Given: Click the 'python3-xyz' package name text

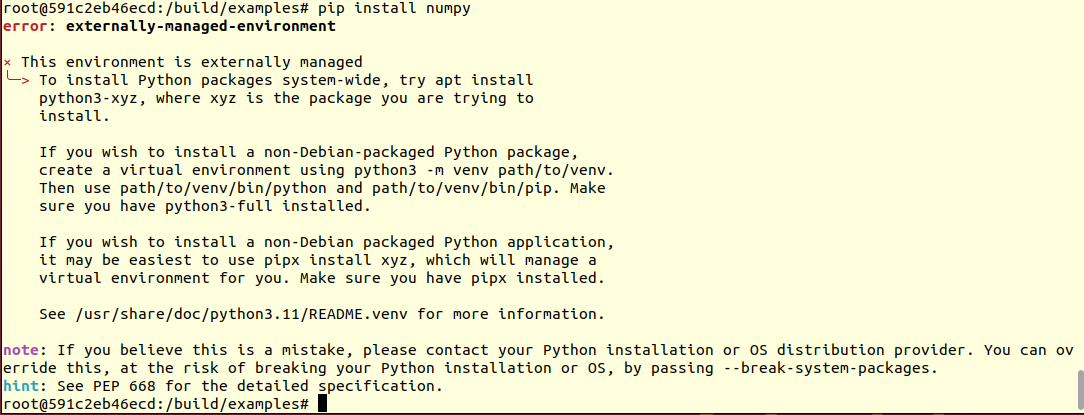Looking at the screenshot, I should click(x=88, y=98).
